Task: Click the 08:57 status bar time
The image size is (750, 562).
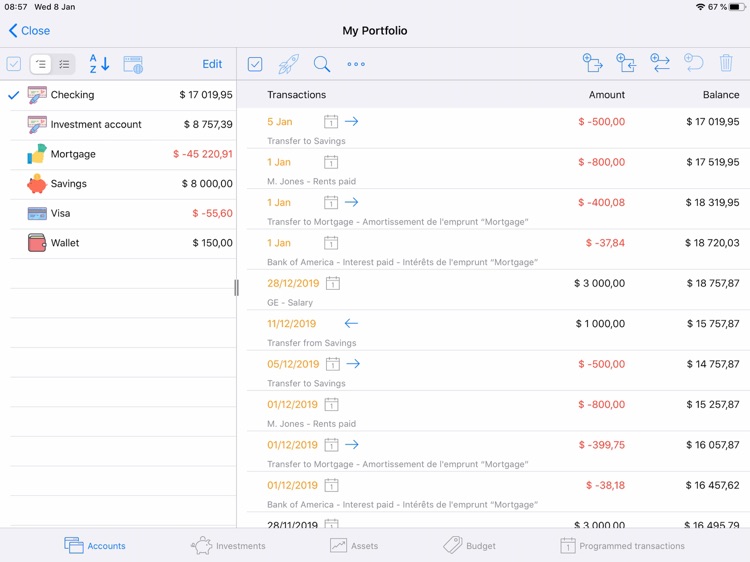Action: [16, 7]
